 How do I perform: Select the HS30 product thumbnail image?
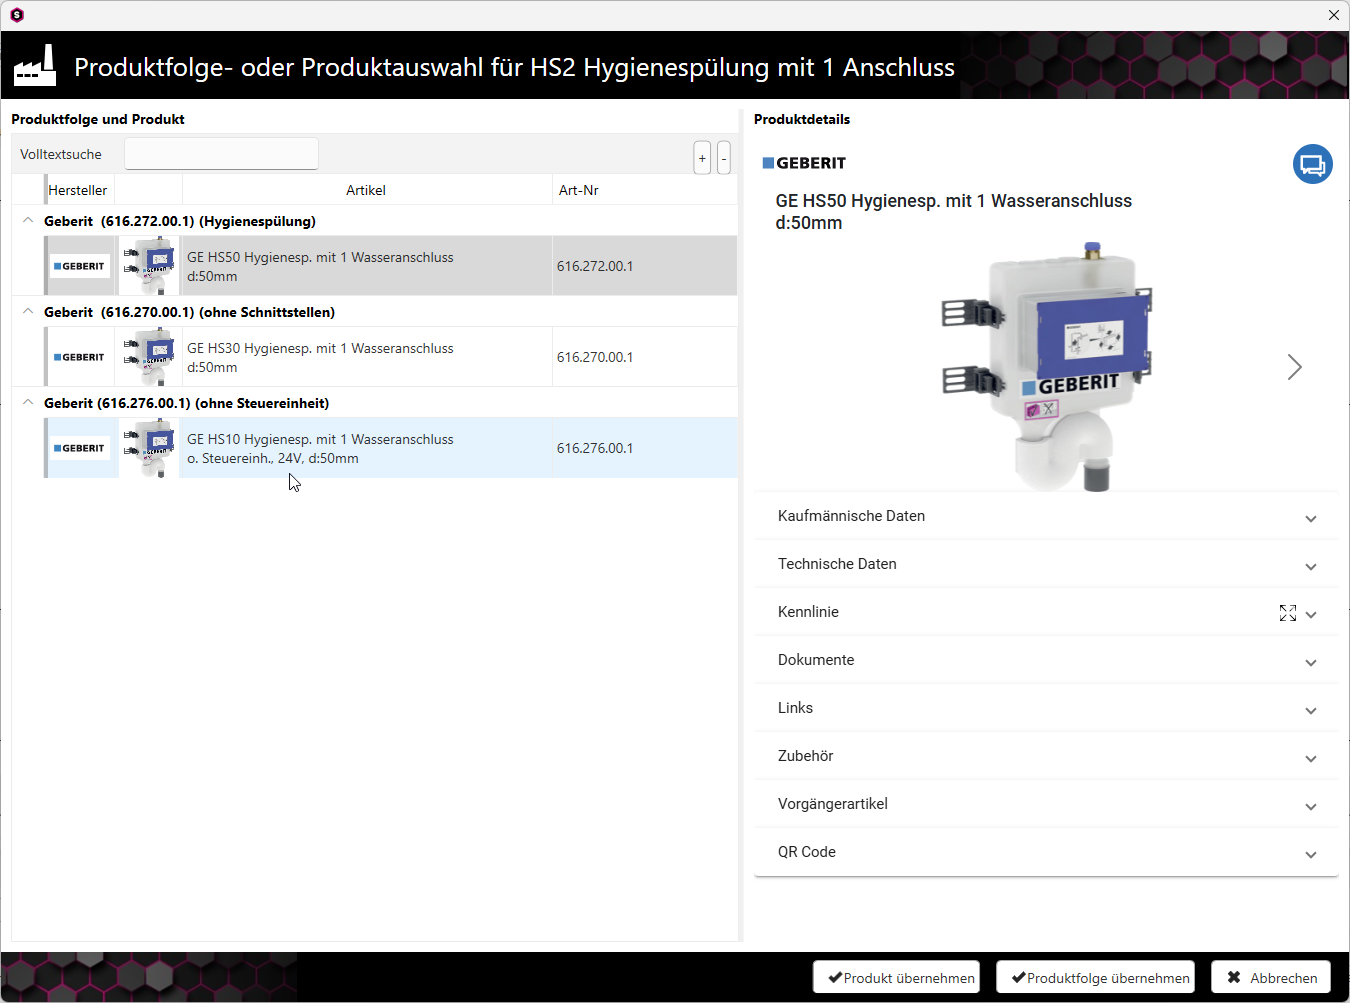click(x=149, y=357)
